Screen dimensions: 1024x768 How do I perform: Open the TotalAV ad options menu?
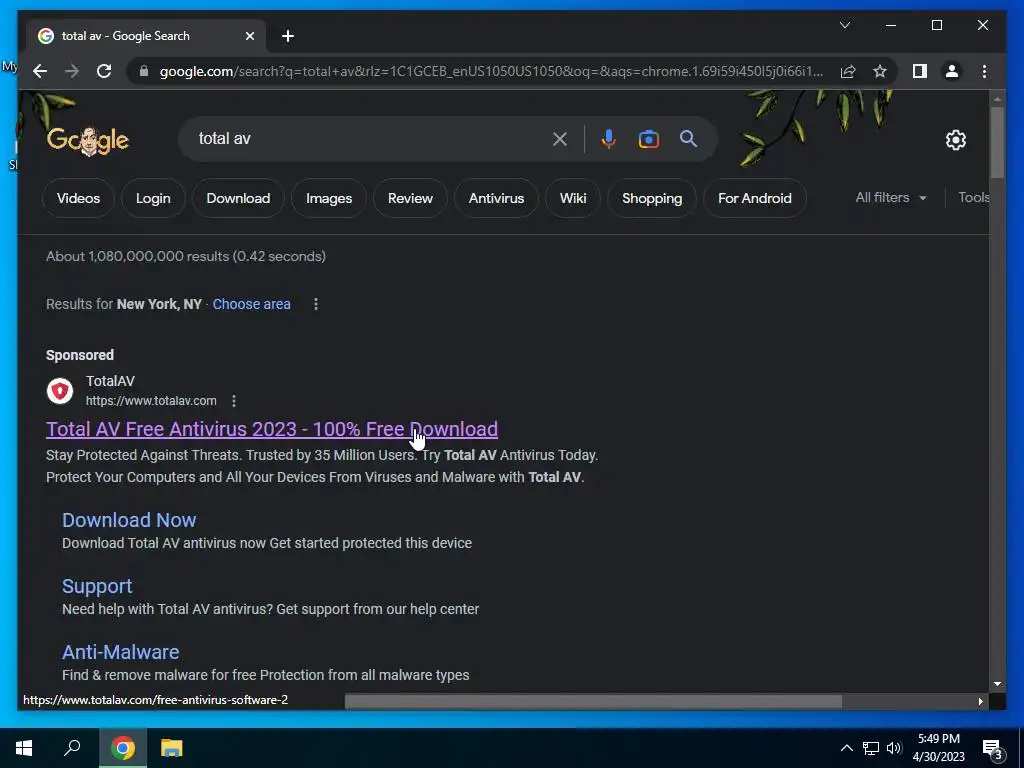234,401
